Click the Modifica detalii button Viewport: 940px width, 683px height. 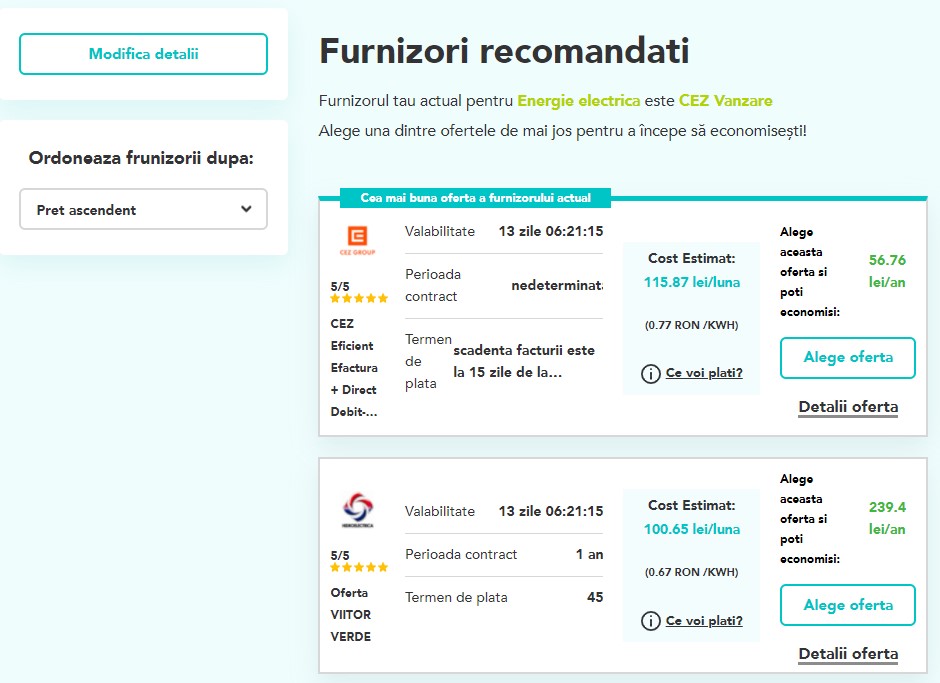(x=143, y=54)
